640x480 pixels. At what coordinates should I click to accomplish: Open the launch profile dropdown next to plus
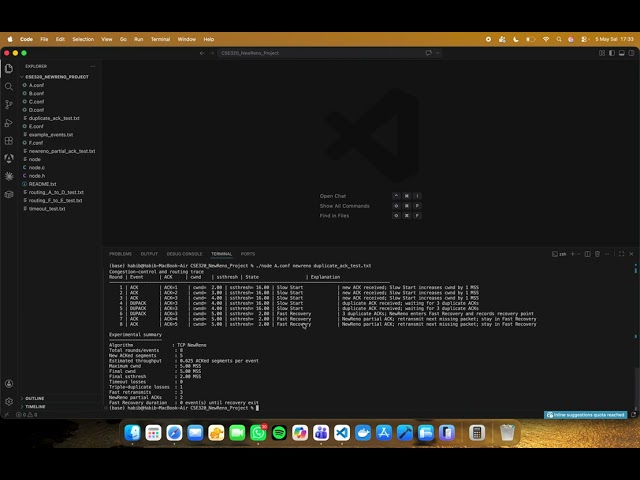coord(579,254)
